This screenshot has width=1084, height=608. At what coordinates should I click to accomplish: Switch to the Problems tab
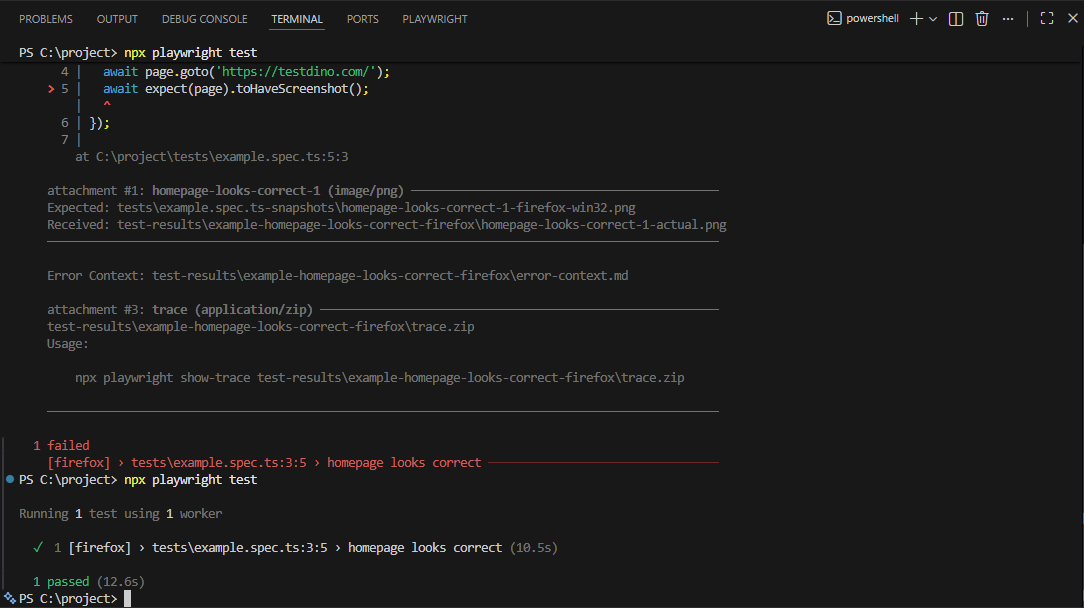coord(46,19)
